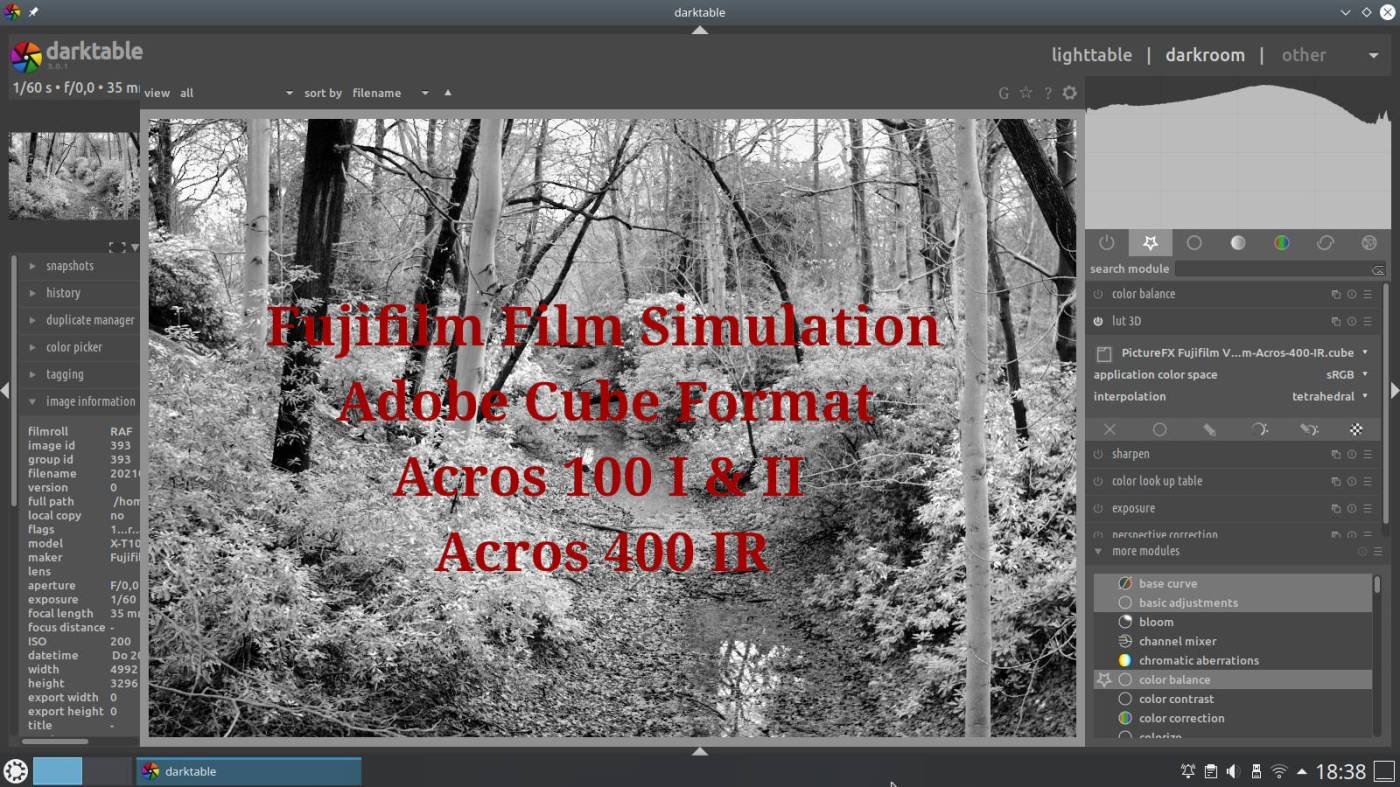
Task: Enable the sharpen module
Action: (1098, 454)
